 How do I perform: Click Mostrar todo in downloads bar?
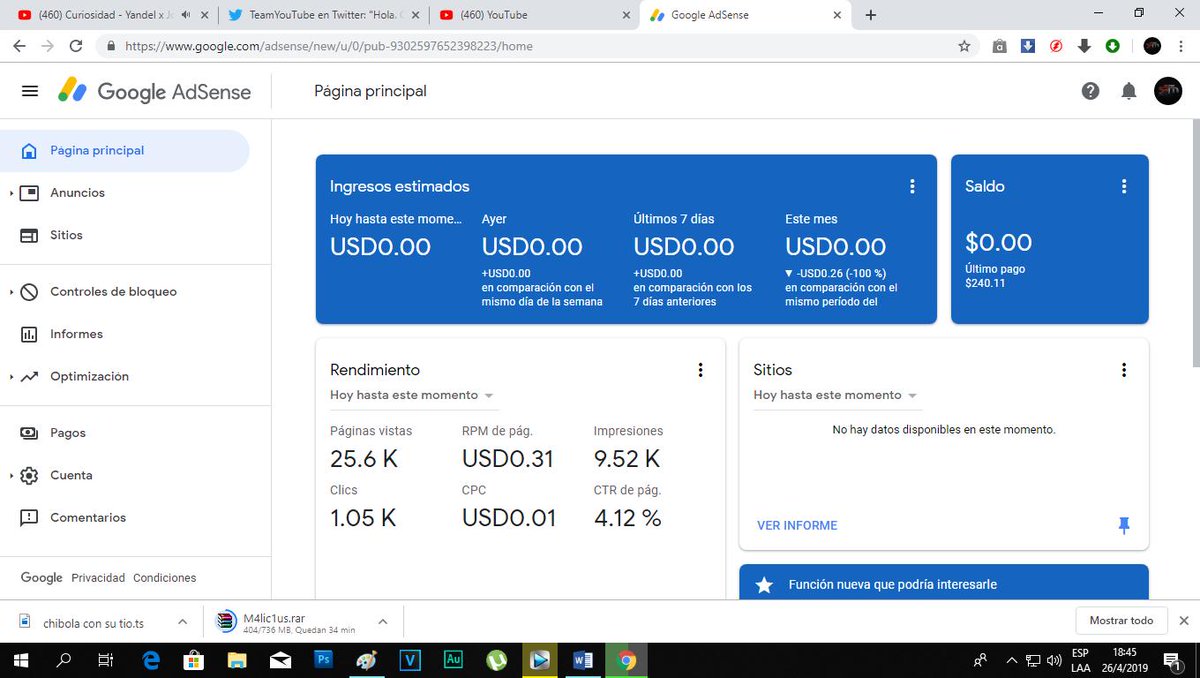[x=1121, y=621]
